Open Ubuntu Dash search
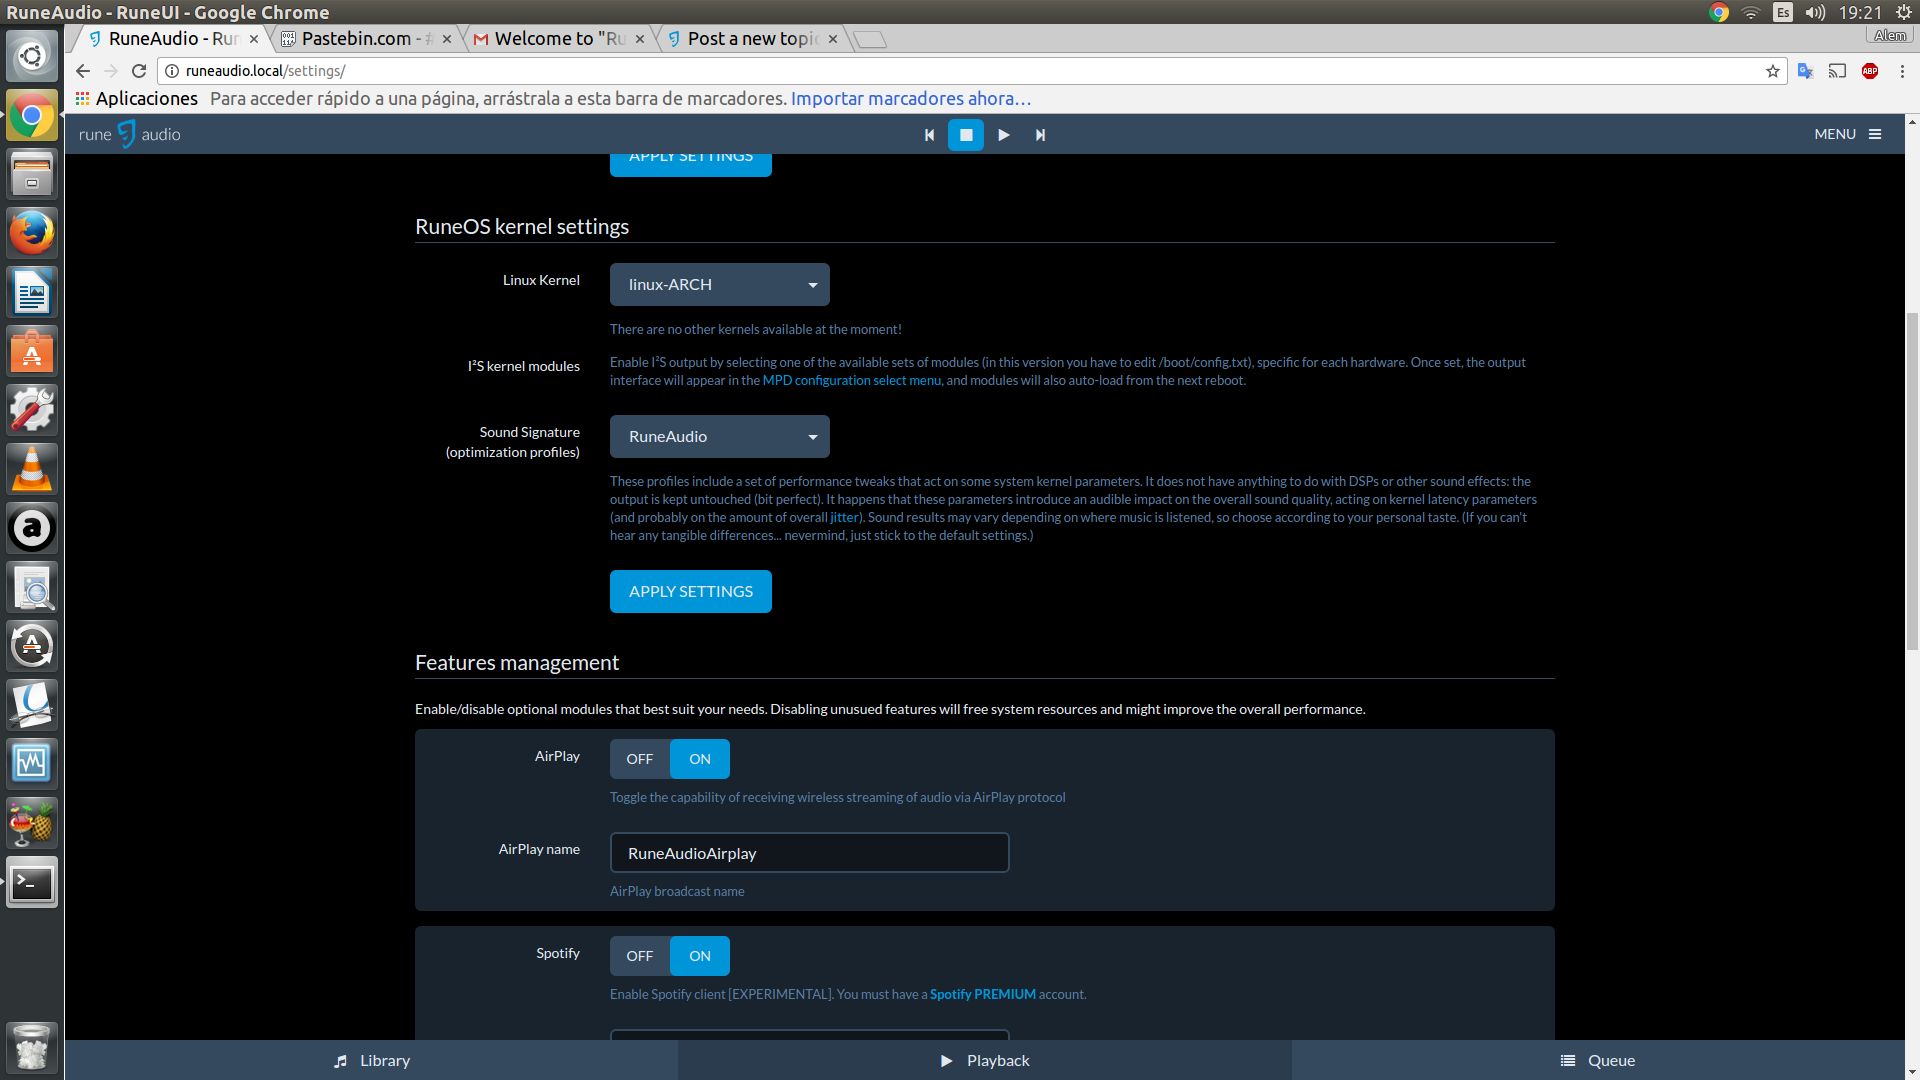Screen dimensions: 1920x1080 (32, 56)
